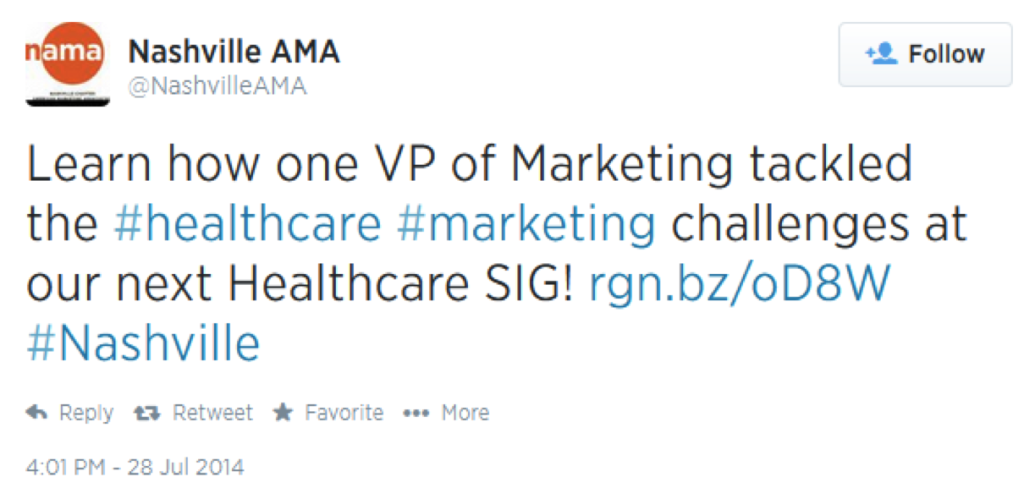Click the tweet body text
Viewport: 1024px width, 488px height.
[x=496, y=255]
